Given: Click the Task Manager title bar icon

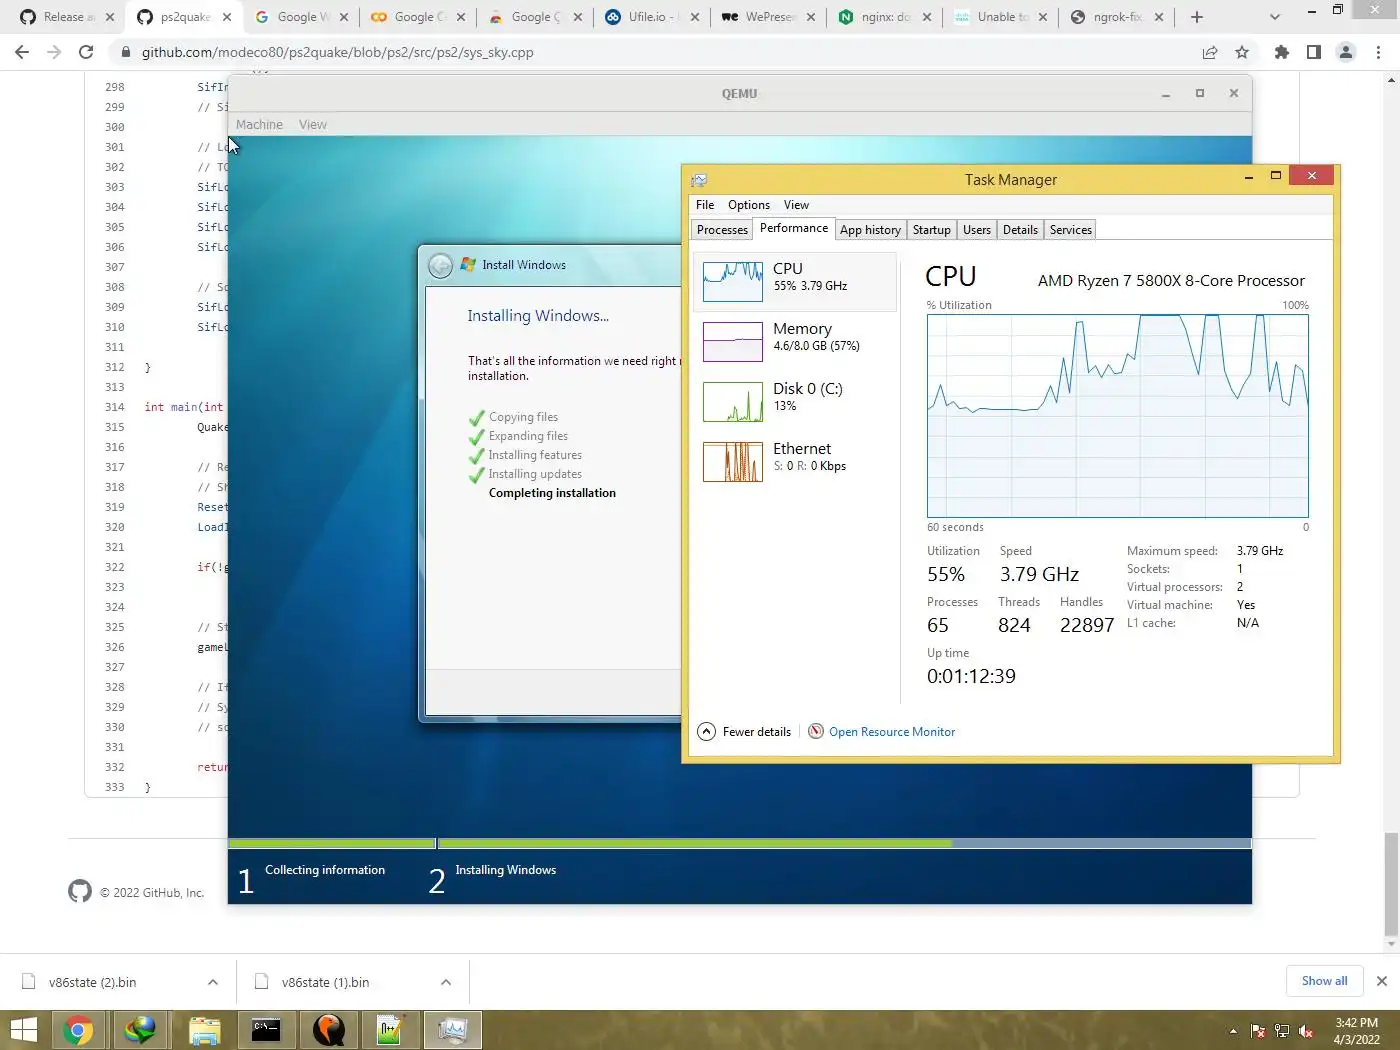Looking at the screenshot, I should tap(699, 180).
